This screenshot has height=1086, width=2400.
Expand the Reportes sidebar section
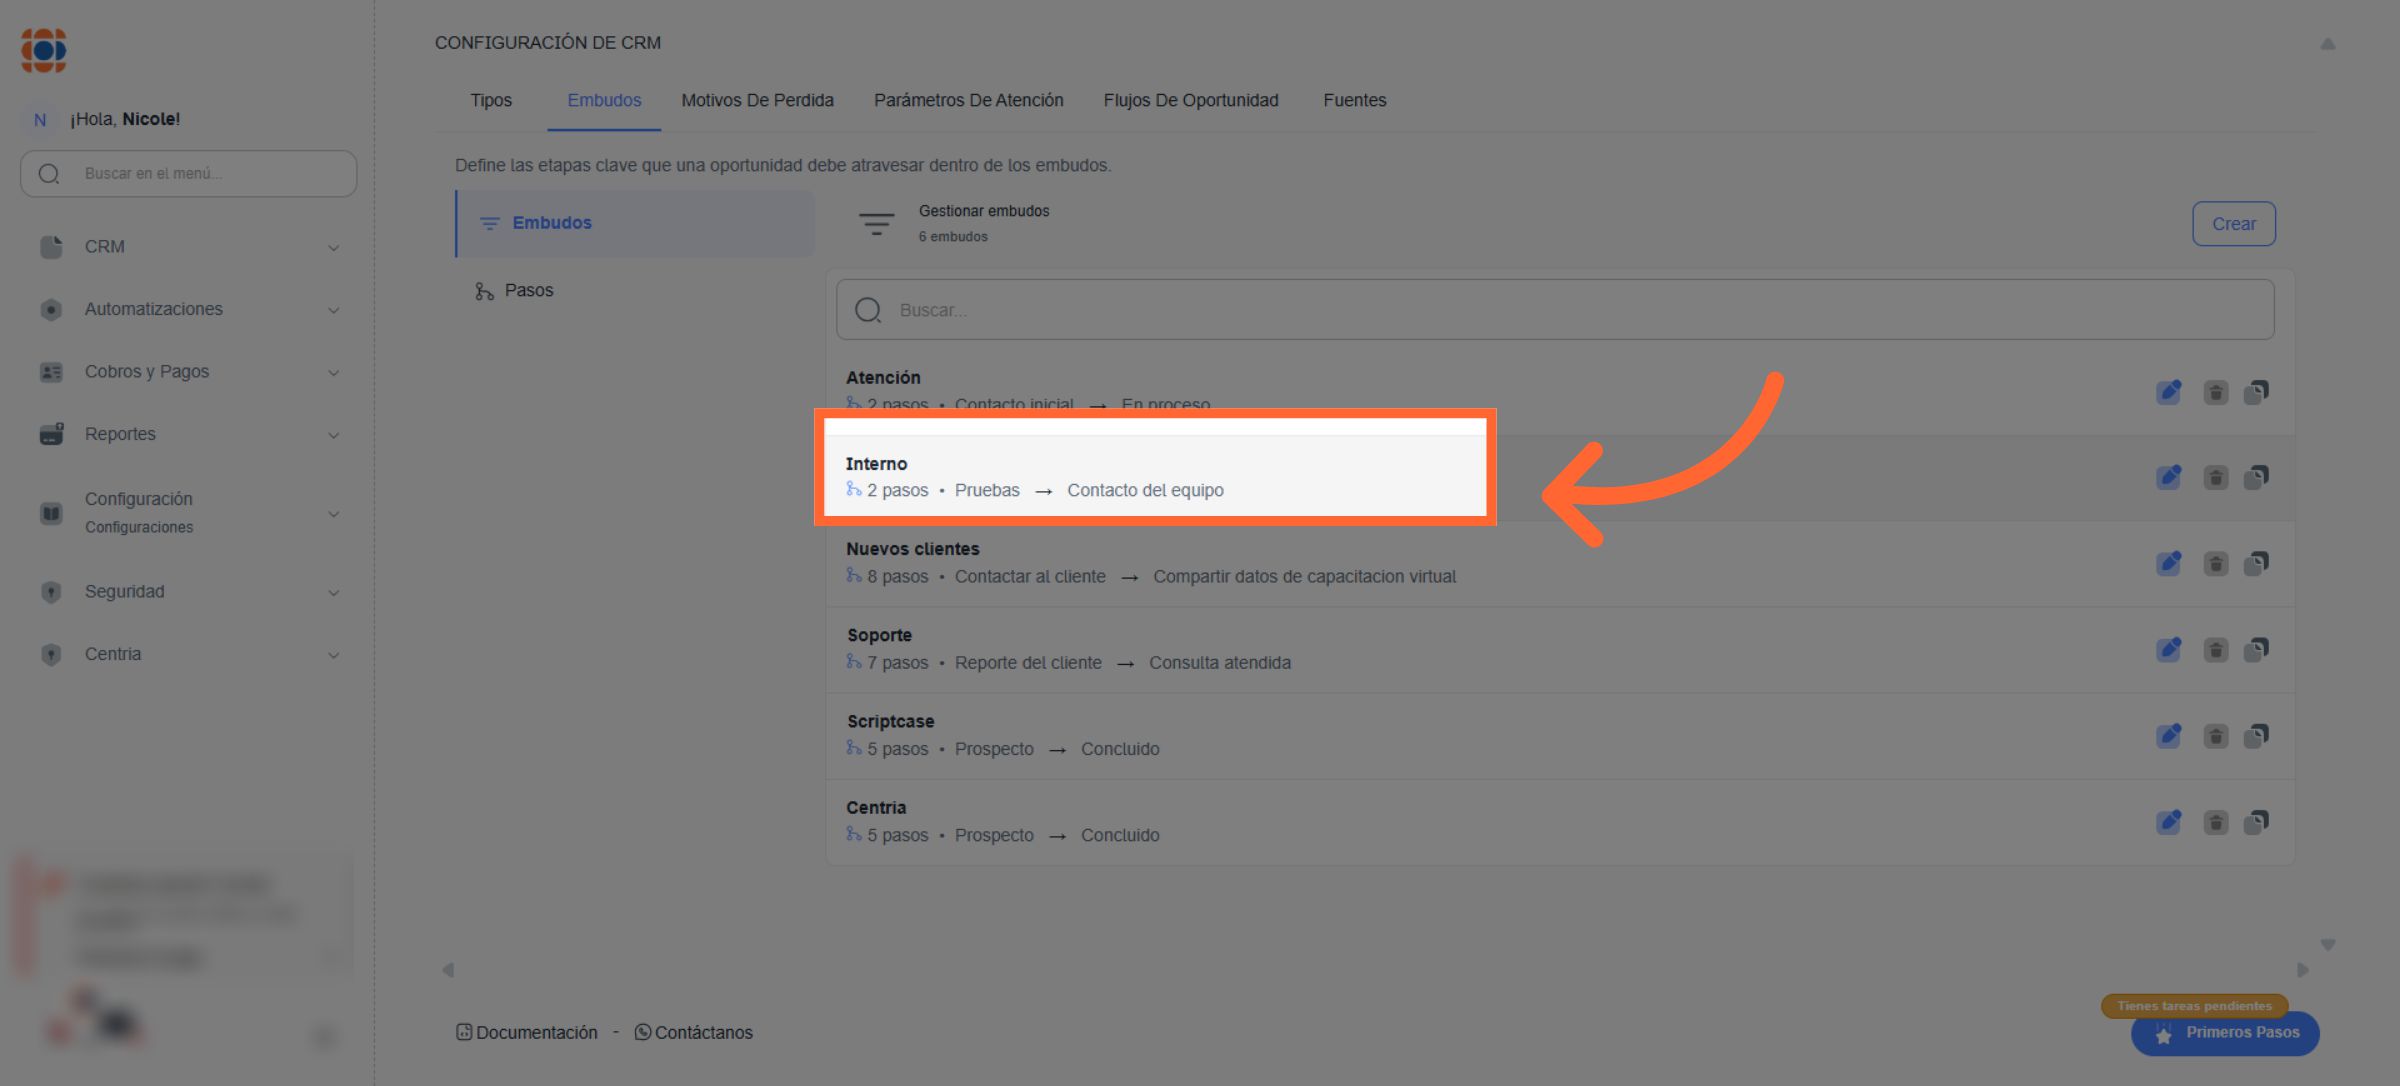pyautogui.click(x=333, y=435)
